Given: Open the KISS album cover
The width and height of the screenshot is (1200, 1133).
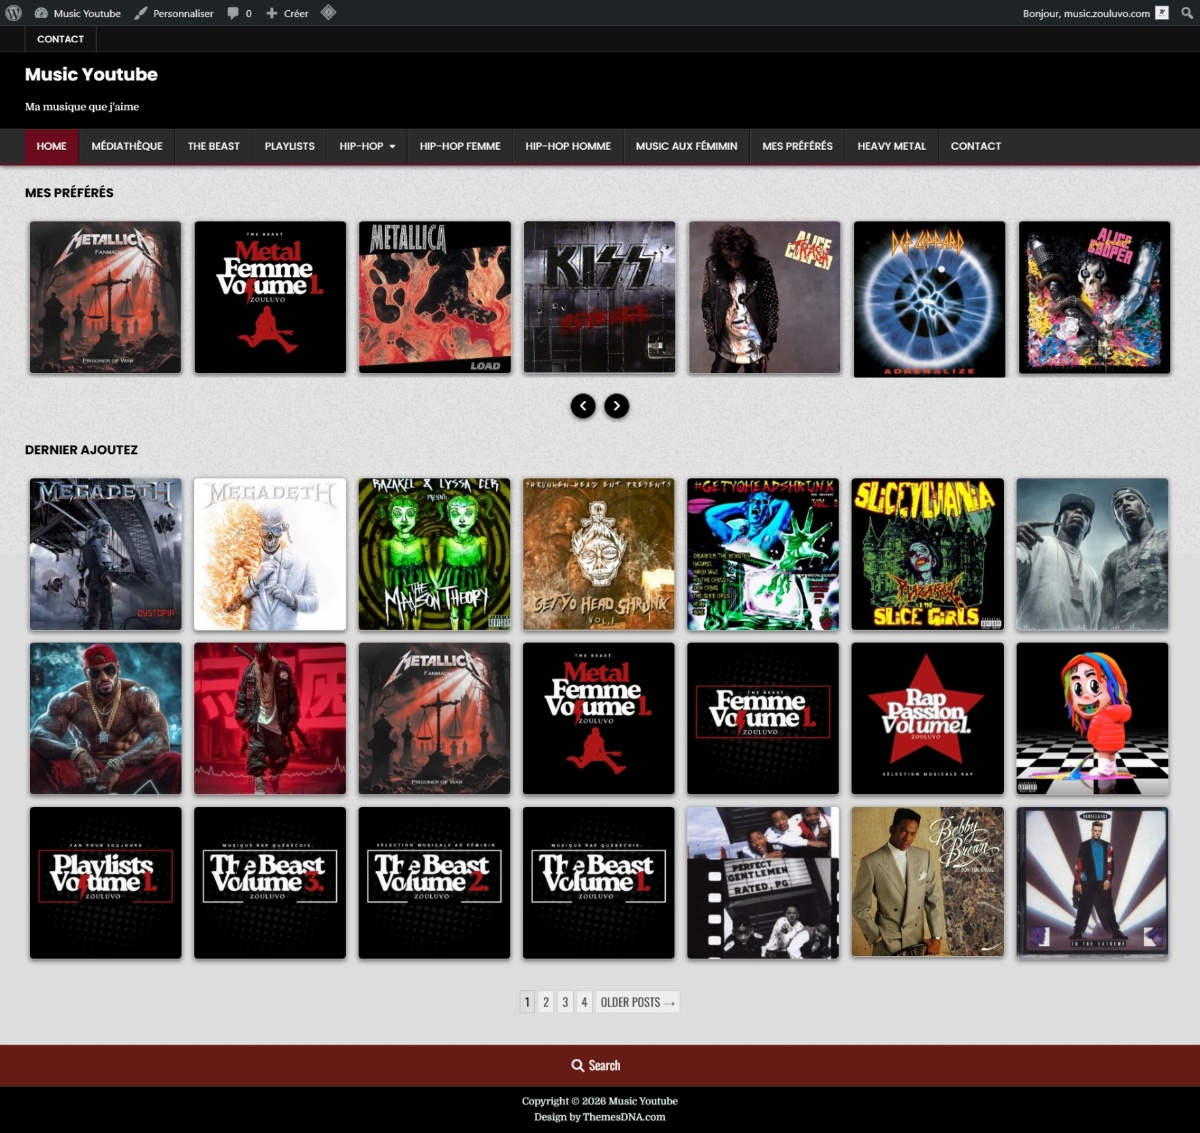Looking at the screenshot, I should pyautogui.click(x=600, y=297).
